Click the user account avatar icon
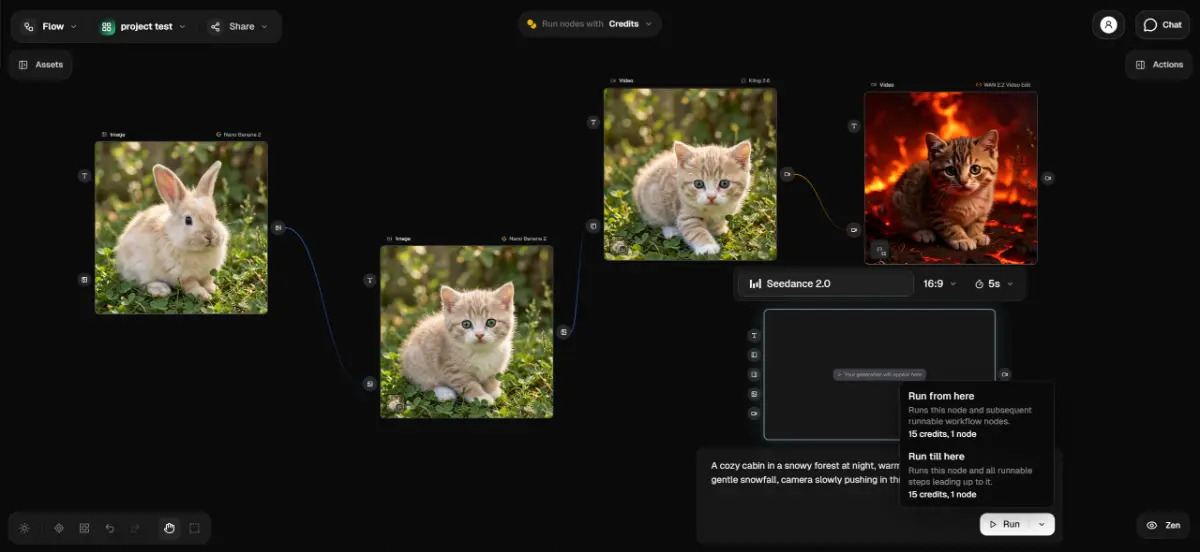 pos(1108,25)
